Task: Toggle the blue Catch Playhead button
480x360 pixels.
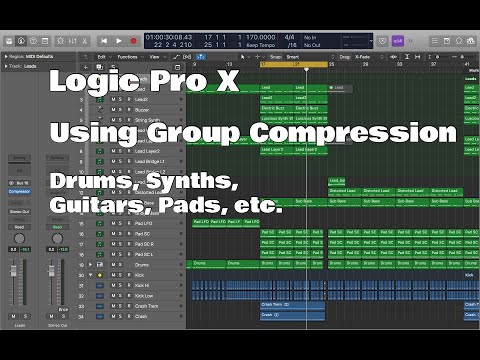Action: tap(200, 57)
